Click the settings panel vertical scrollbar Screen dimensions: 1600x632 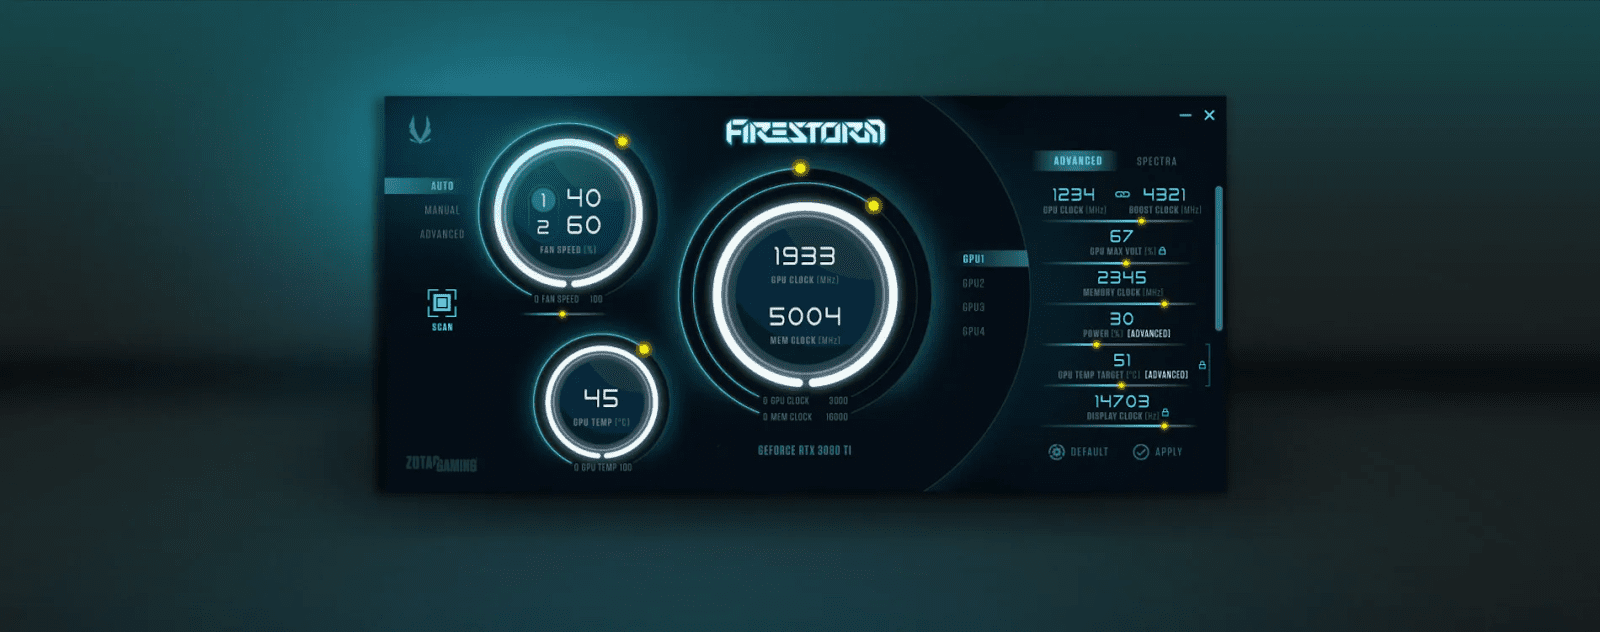1218,258
